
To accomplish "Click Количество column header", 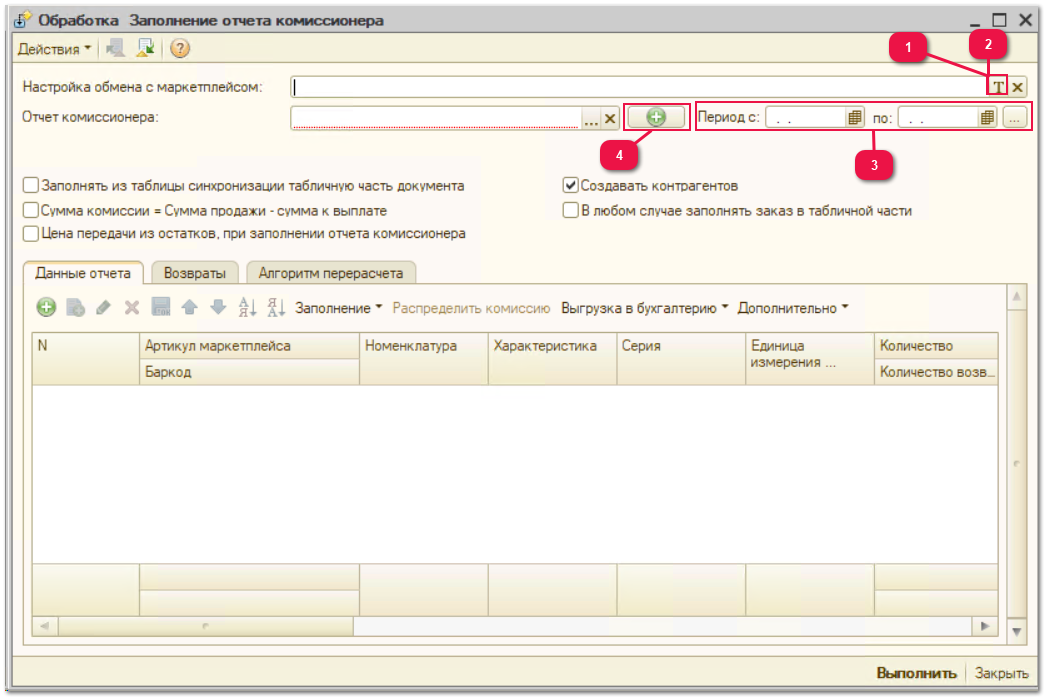I will [x=936, y=346].
